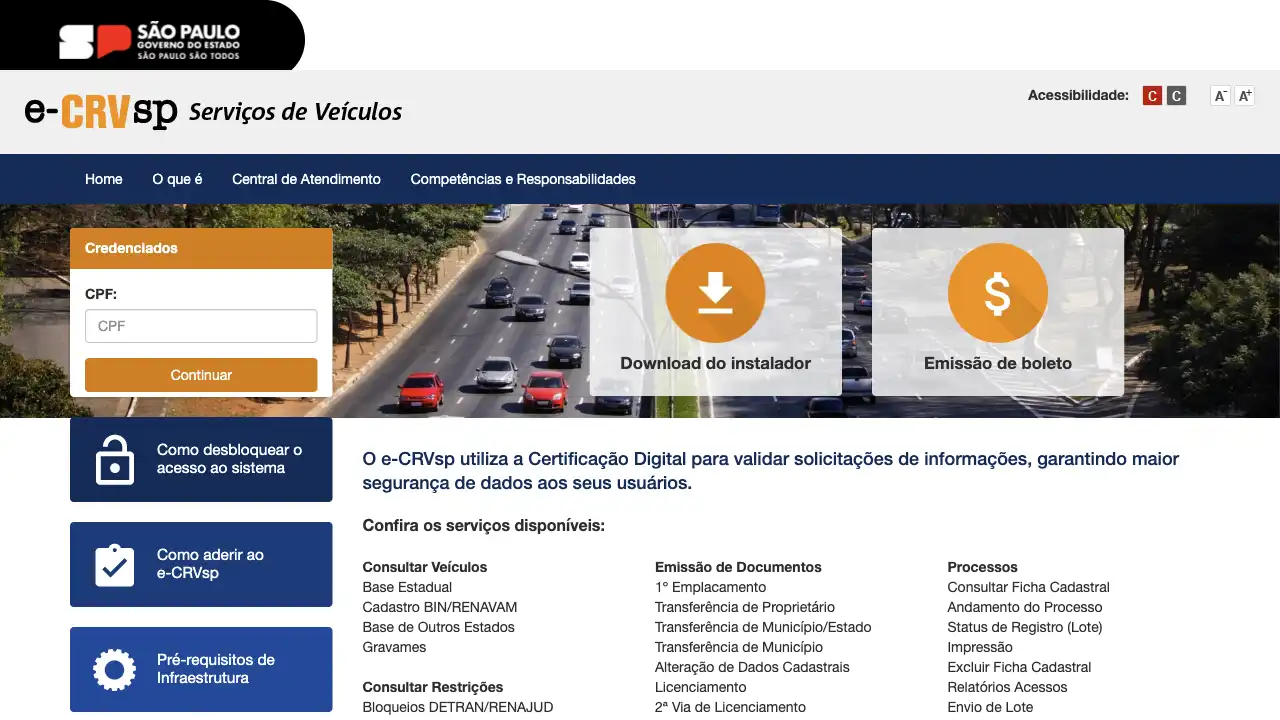Click the padlock icon for unlocking access
The width and height of the screenshot is (1280, 720).
(114, 459)
